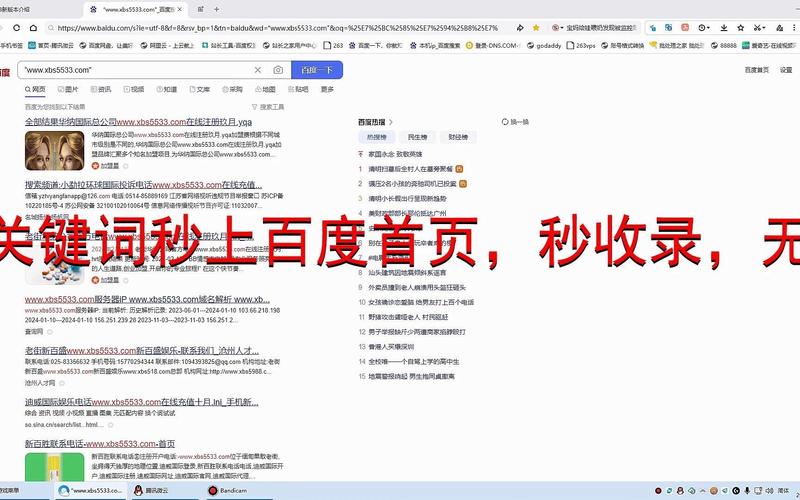The width and height of the screenshot is (800, 500).
Task: Close the xbs5533 Baidu tab
Action: tap(180, 9)
